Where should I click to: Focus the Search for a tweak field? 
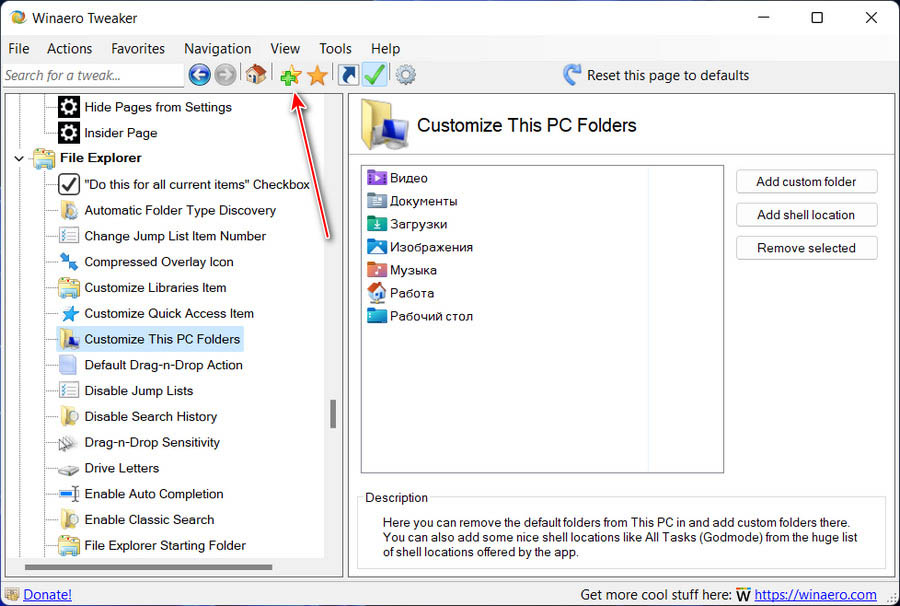(x=93, y=75)
